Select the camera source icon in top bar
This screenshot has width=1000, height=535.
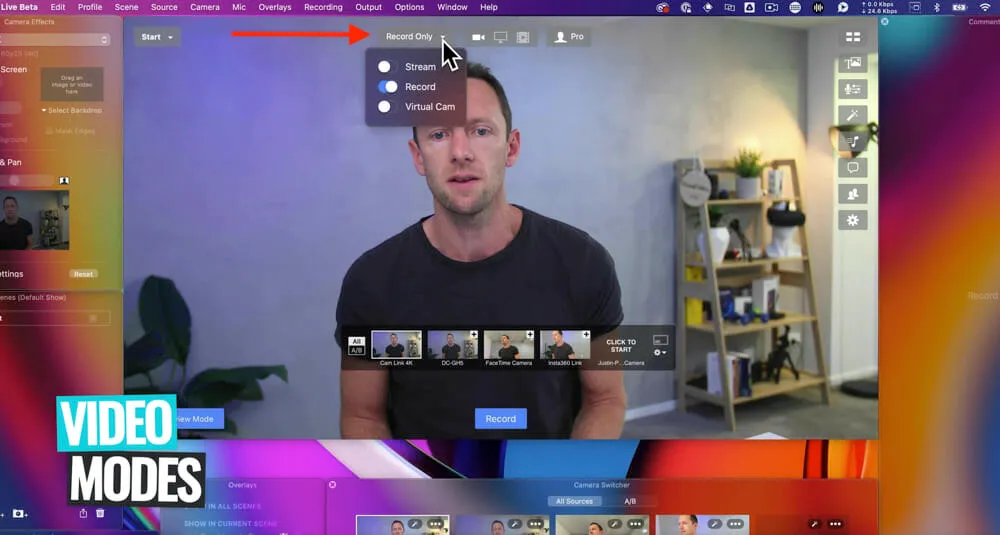[478, 37]
